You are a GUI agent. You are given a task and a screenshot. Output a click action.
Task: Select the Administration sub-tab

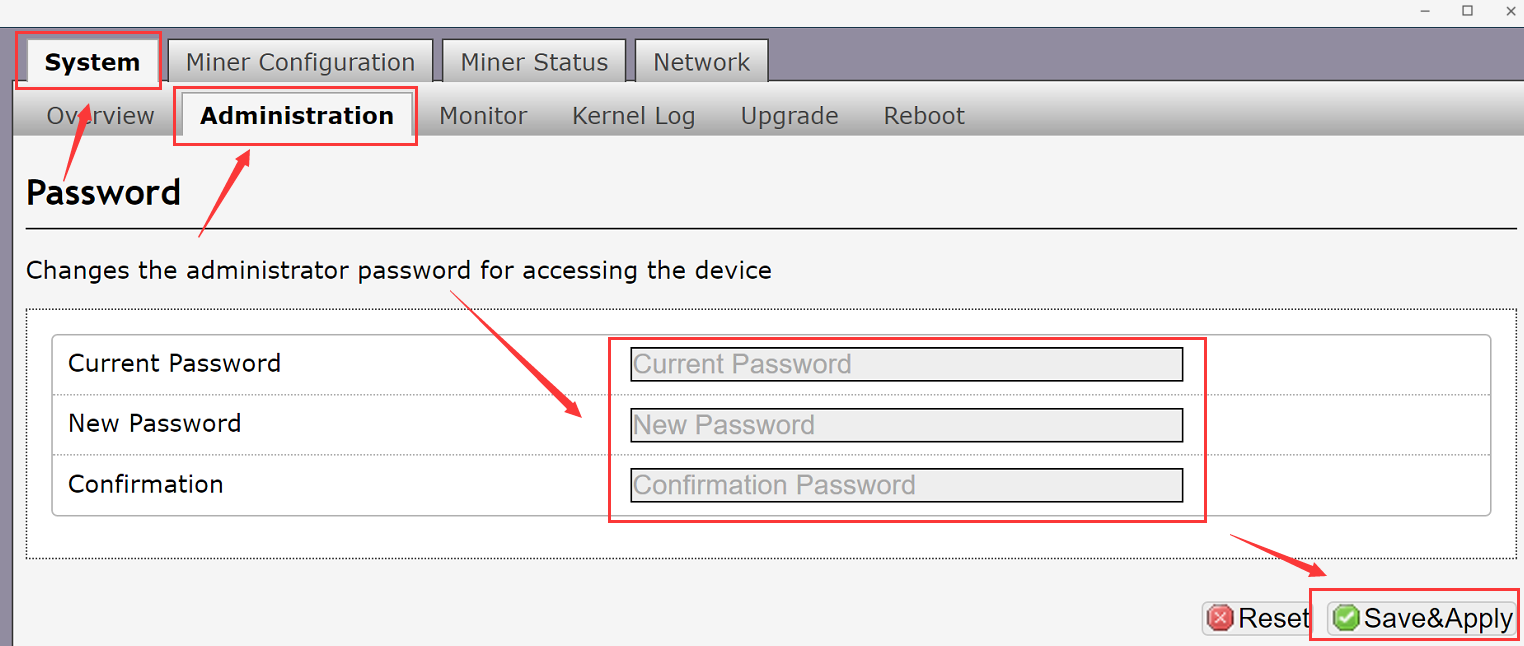click(x=295, y=115)
